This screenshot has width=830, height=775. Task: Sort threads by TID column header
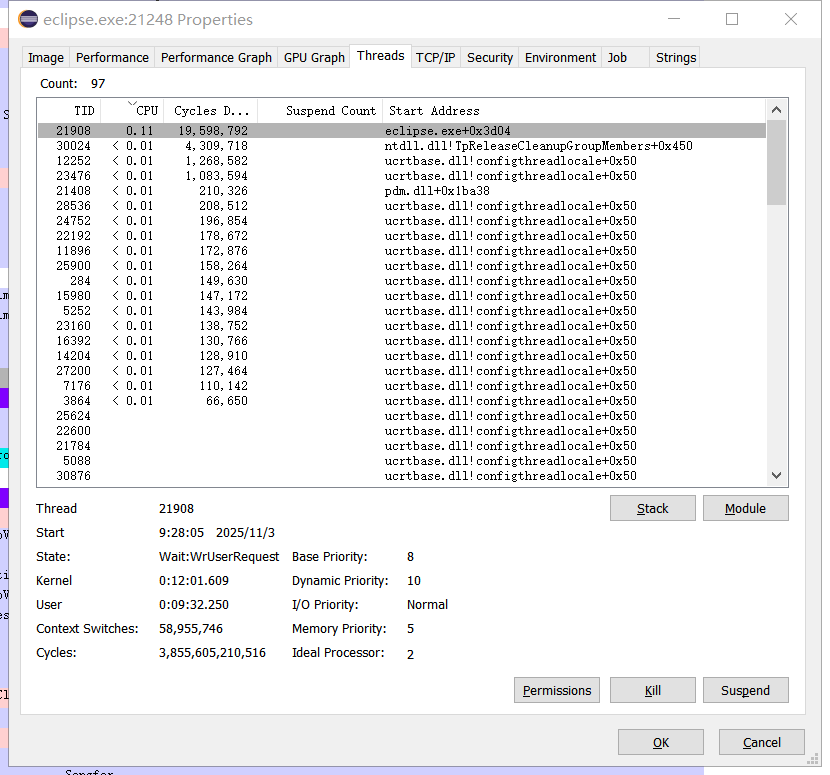coord(69,111)
